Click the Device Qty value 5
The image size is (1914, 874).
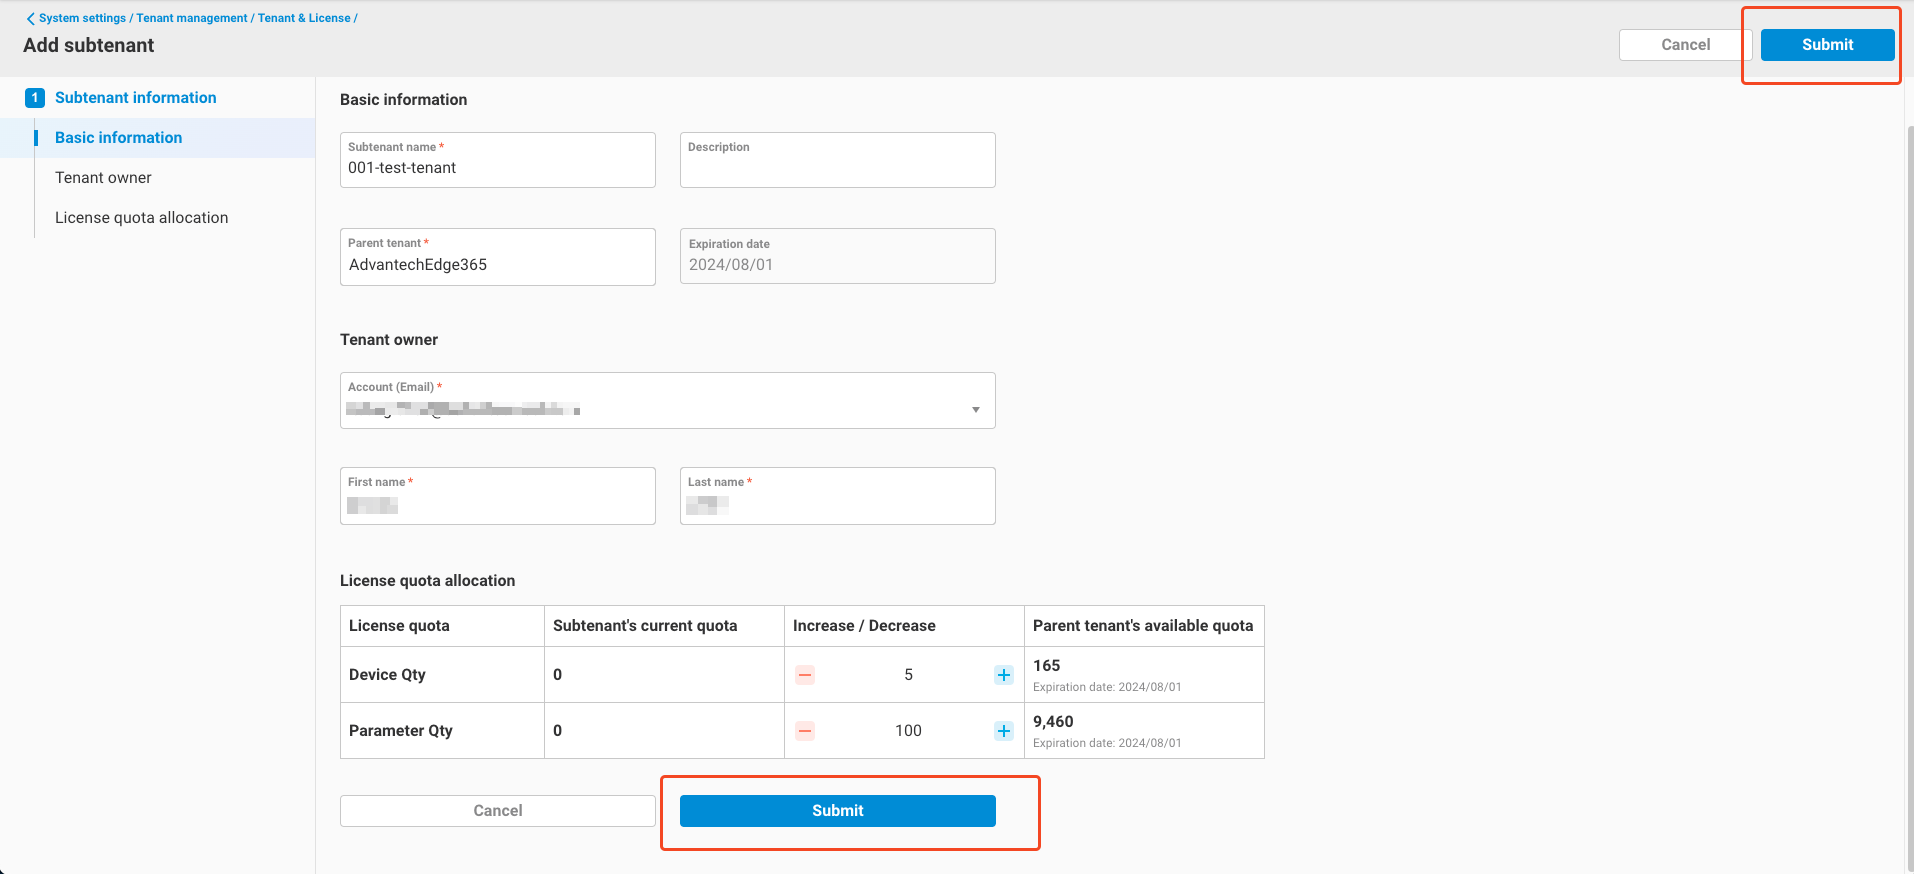(x=908, y=675)
